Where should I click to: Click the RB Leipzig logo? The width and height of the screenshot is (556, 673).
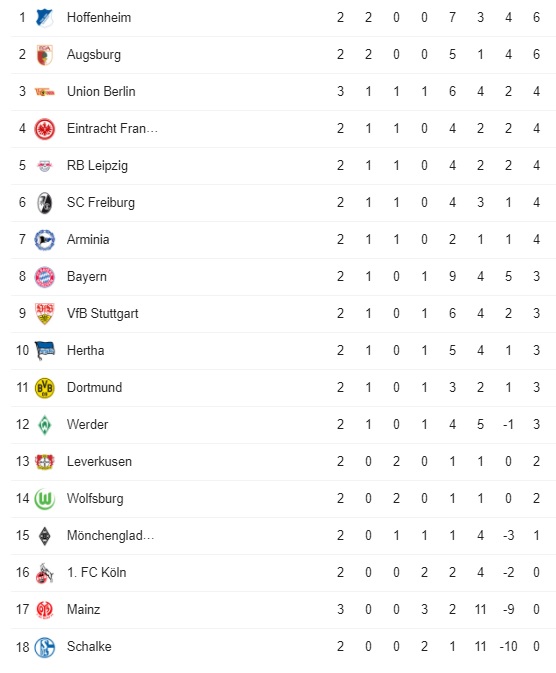coord(44,166)
